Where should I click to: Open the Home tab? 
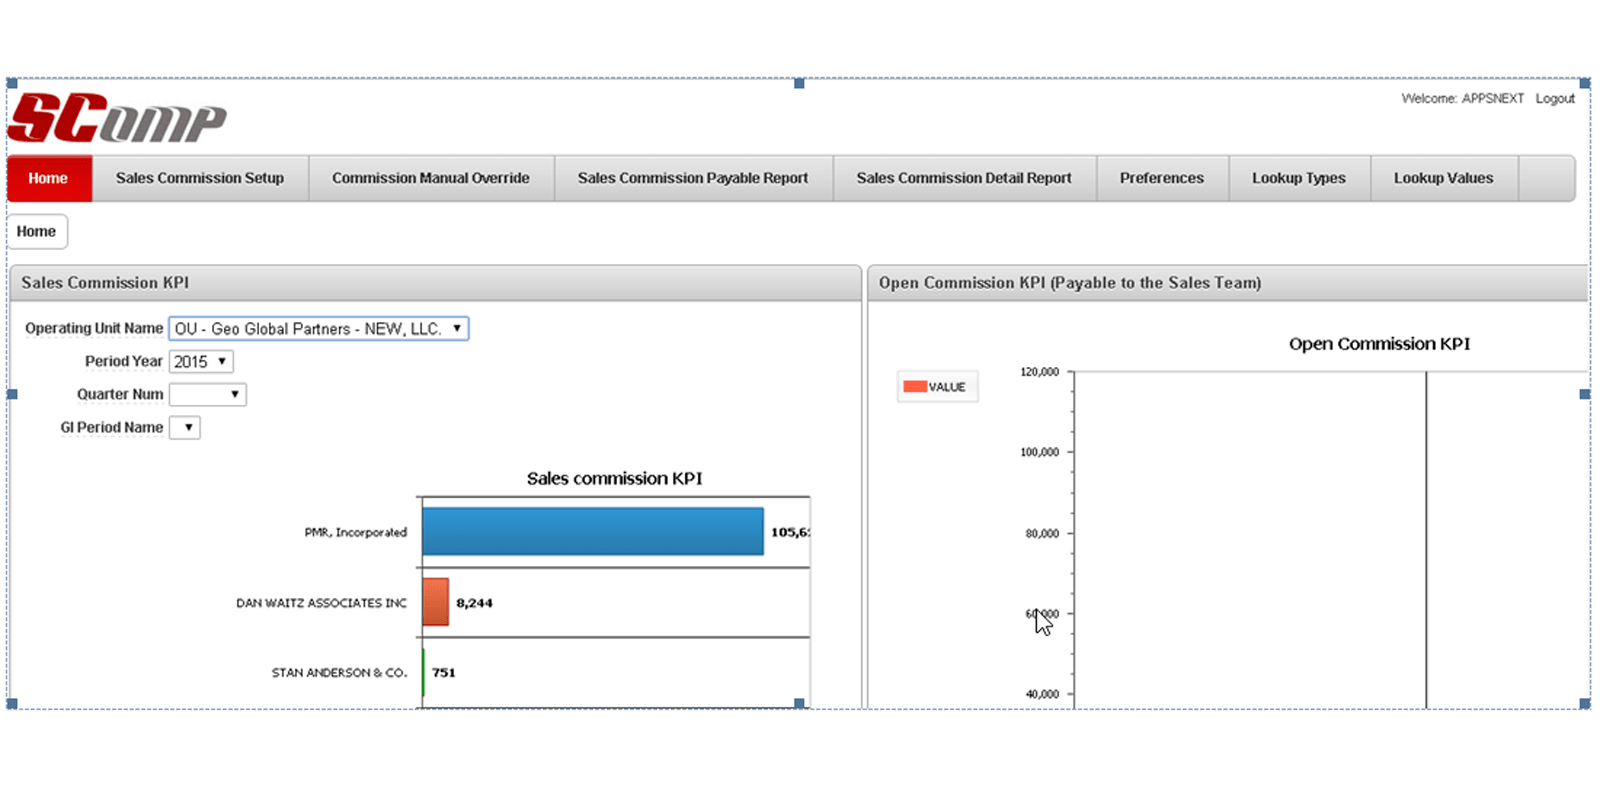tap(49, 178)
